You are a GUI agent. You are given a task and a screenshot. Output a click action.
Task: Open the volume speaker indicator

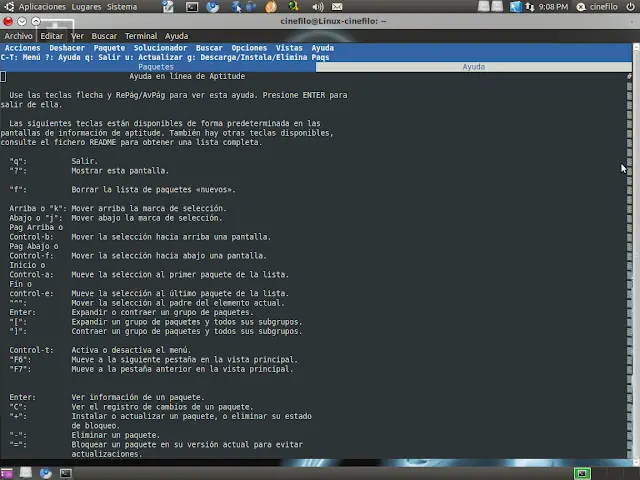[x=317, y=7]
